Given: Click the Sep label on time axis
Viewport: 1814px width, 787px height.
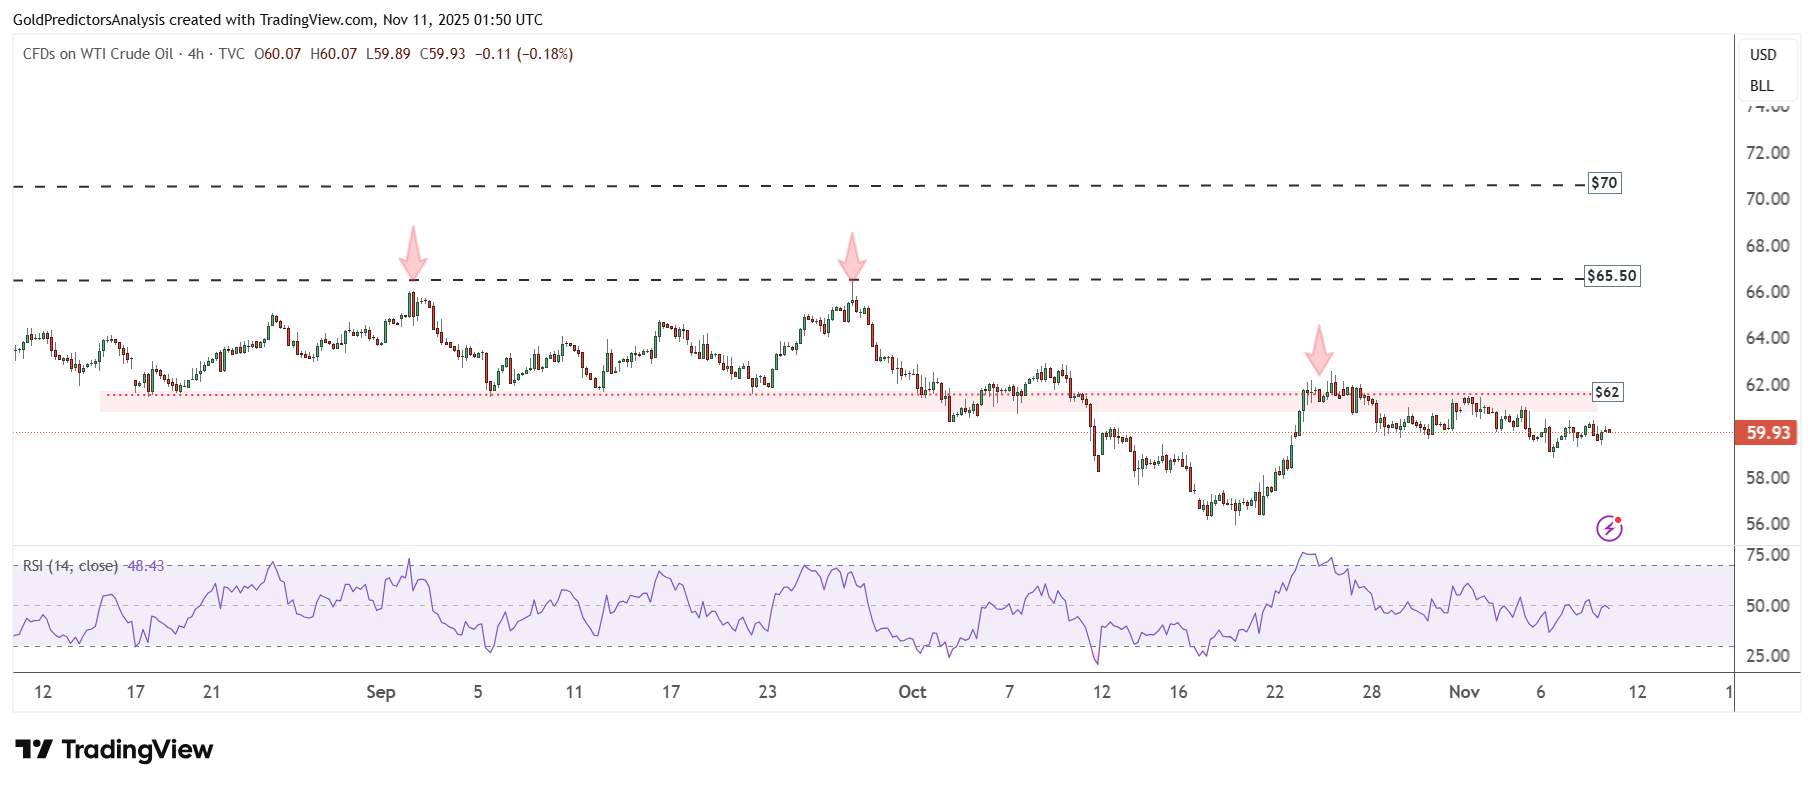Looking at the screenshot, I should pos(380,692).
